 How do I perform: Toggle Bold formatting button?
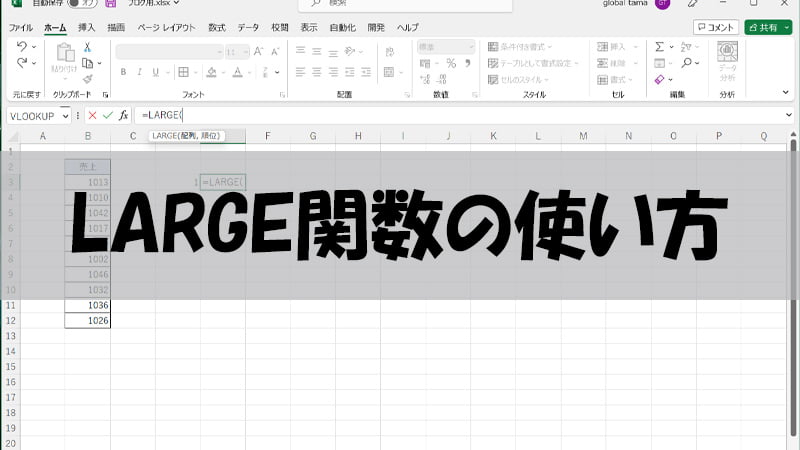click(124, 71)
